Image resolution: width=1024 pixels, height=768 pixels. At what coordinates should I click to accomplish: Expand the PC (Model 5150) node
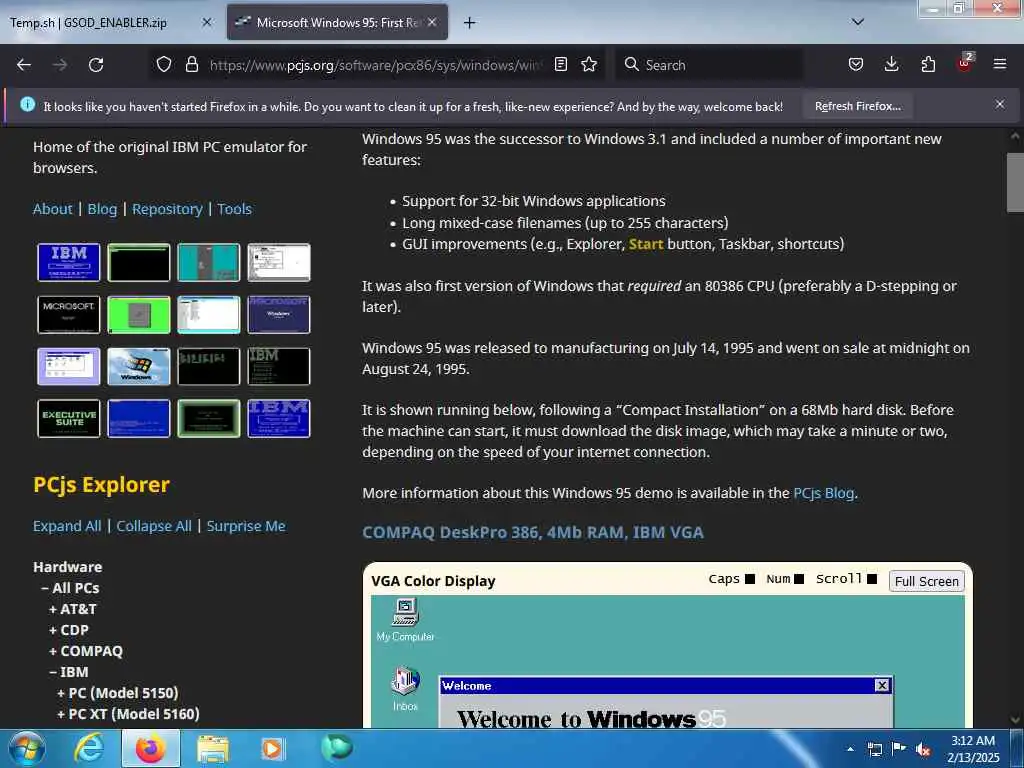[x=118, y=693]
